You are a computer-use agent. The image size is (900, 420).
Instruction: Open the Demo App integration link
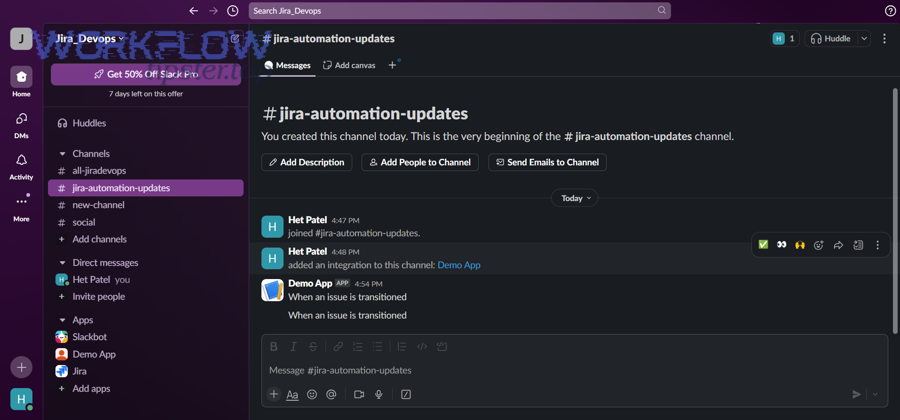point(459,265)
